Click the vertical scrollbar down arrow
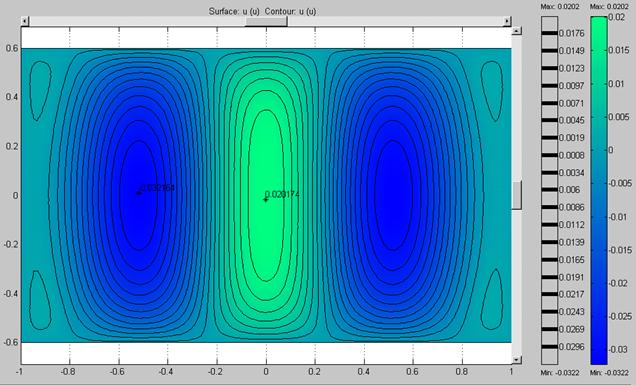This screenshot has width=636, height=385. tap(516, 359)
